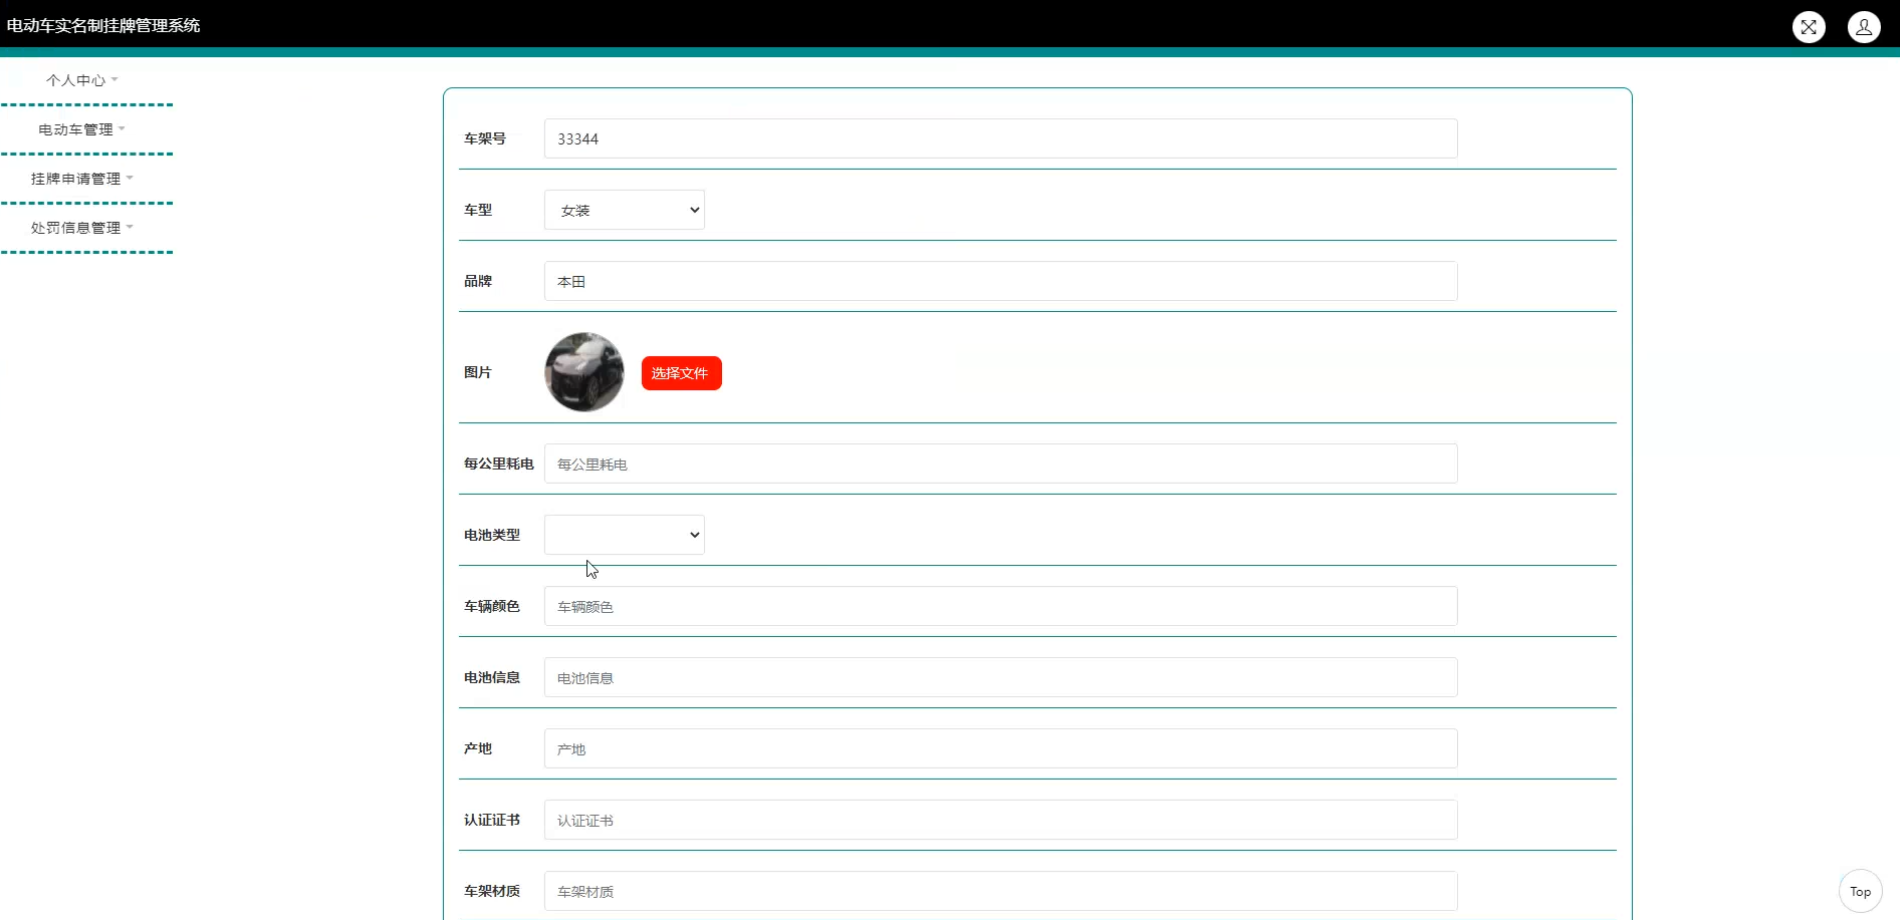Open the empty 电池类型 dropdown
1900x920 pixels.
(x=624, y=535)
